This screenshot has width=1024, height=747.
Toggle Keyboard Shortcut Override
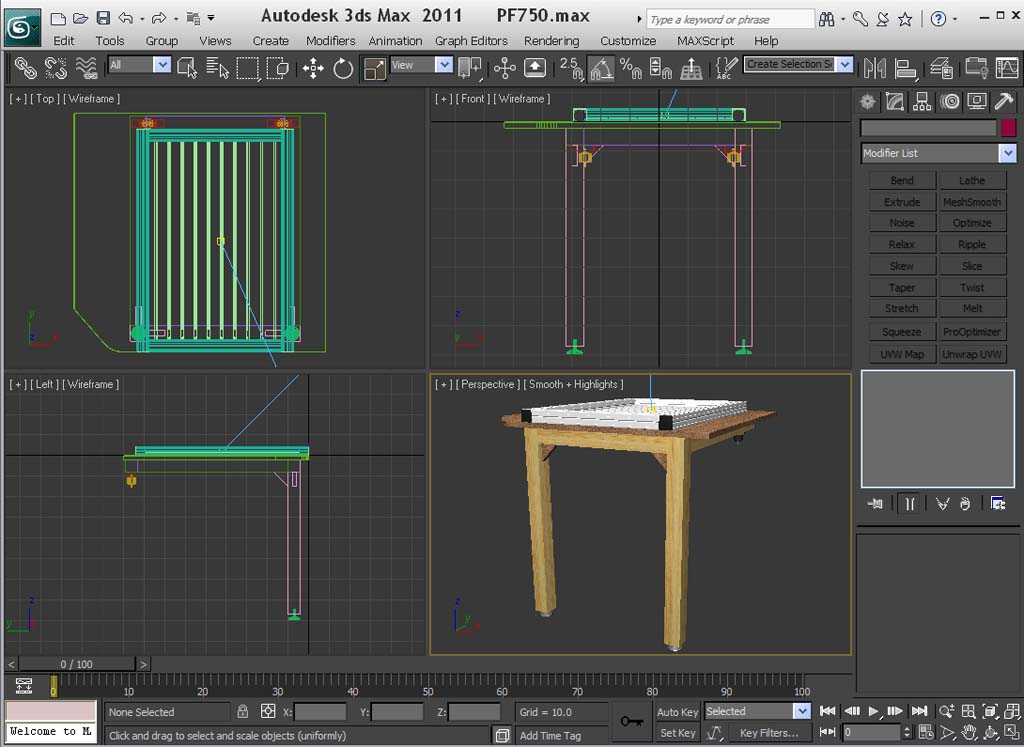click(x=535, y=67)
